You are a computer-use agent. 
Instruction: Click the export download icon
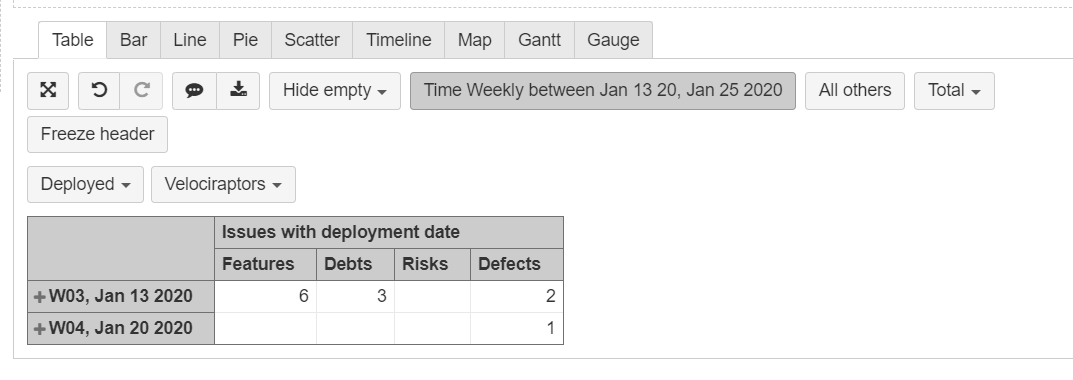tap(238, 90)
